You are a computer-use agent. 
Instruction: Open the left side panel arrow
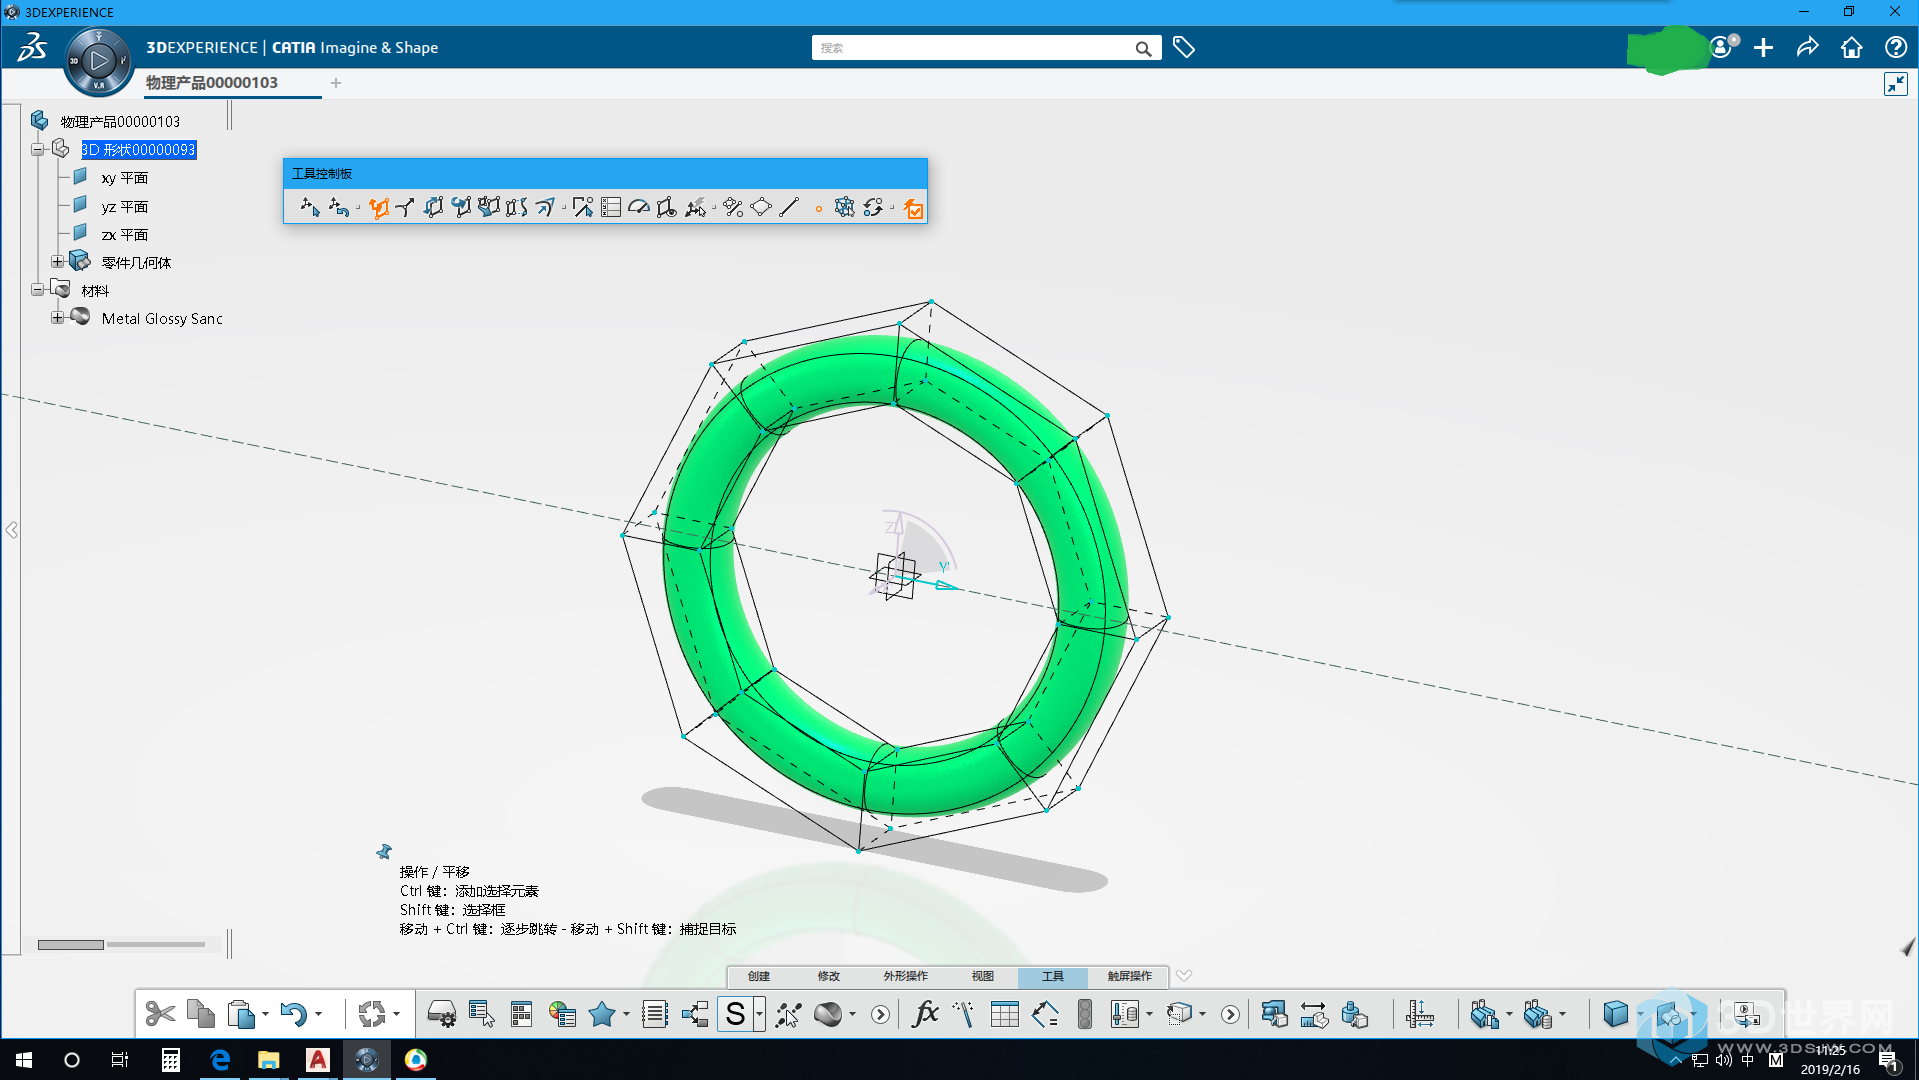pyautogui.click(x=11, y=529)
